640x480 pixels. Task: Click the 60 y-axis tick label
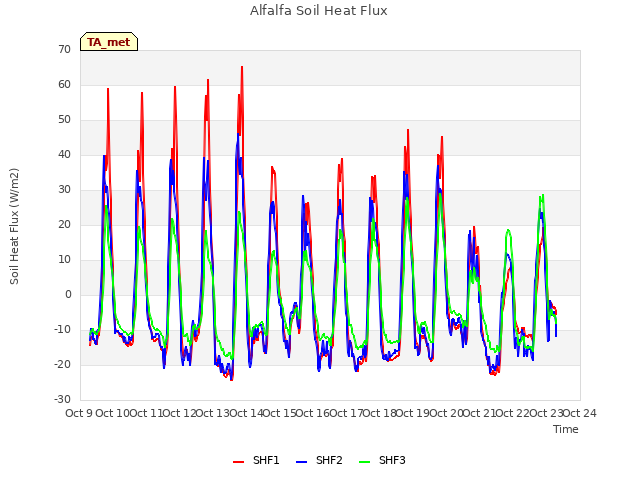tap(64, 84)
